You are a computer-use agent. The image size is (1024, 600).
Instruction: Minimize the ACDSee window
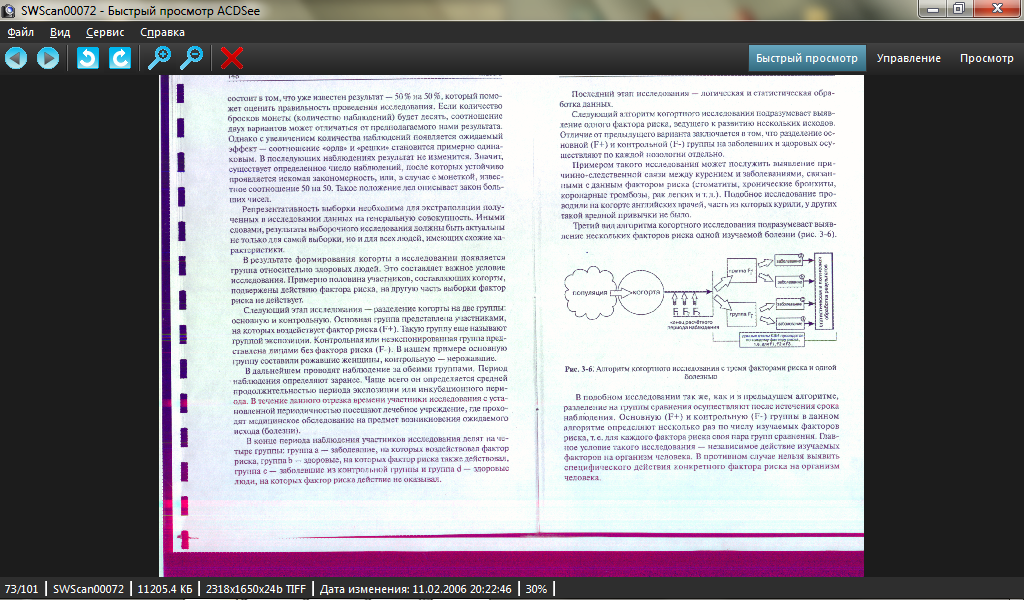[x=933, y=9]
